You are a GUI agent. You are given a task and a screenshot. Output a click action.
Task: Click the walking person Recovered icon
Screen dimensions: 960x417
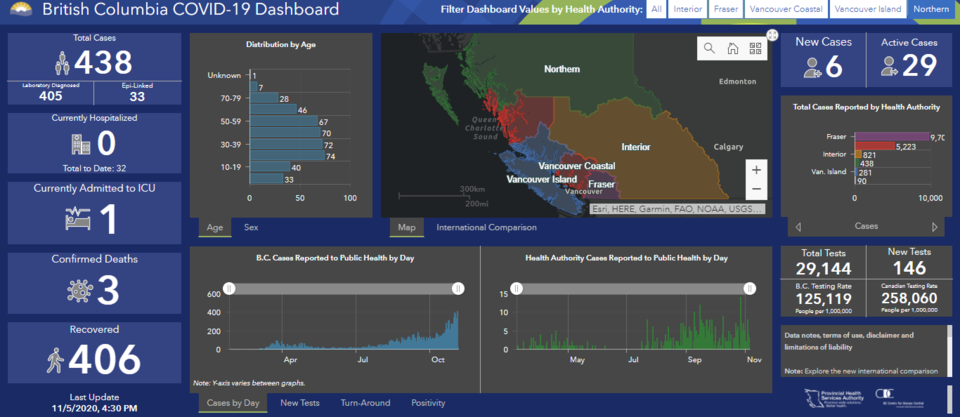[55, 360]
